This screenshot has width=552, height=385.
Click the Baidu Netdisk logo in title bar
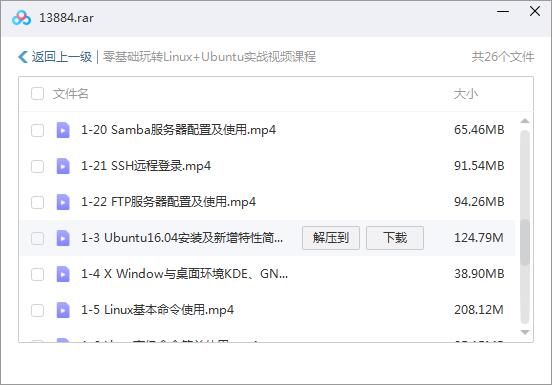pos(21,18)
